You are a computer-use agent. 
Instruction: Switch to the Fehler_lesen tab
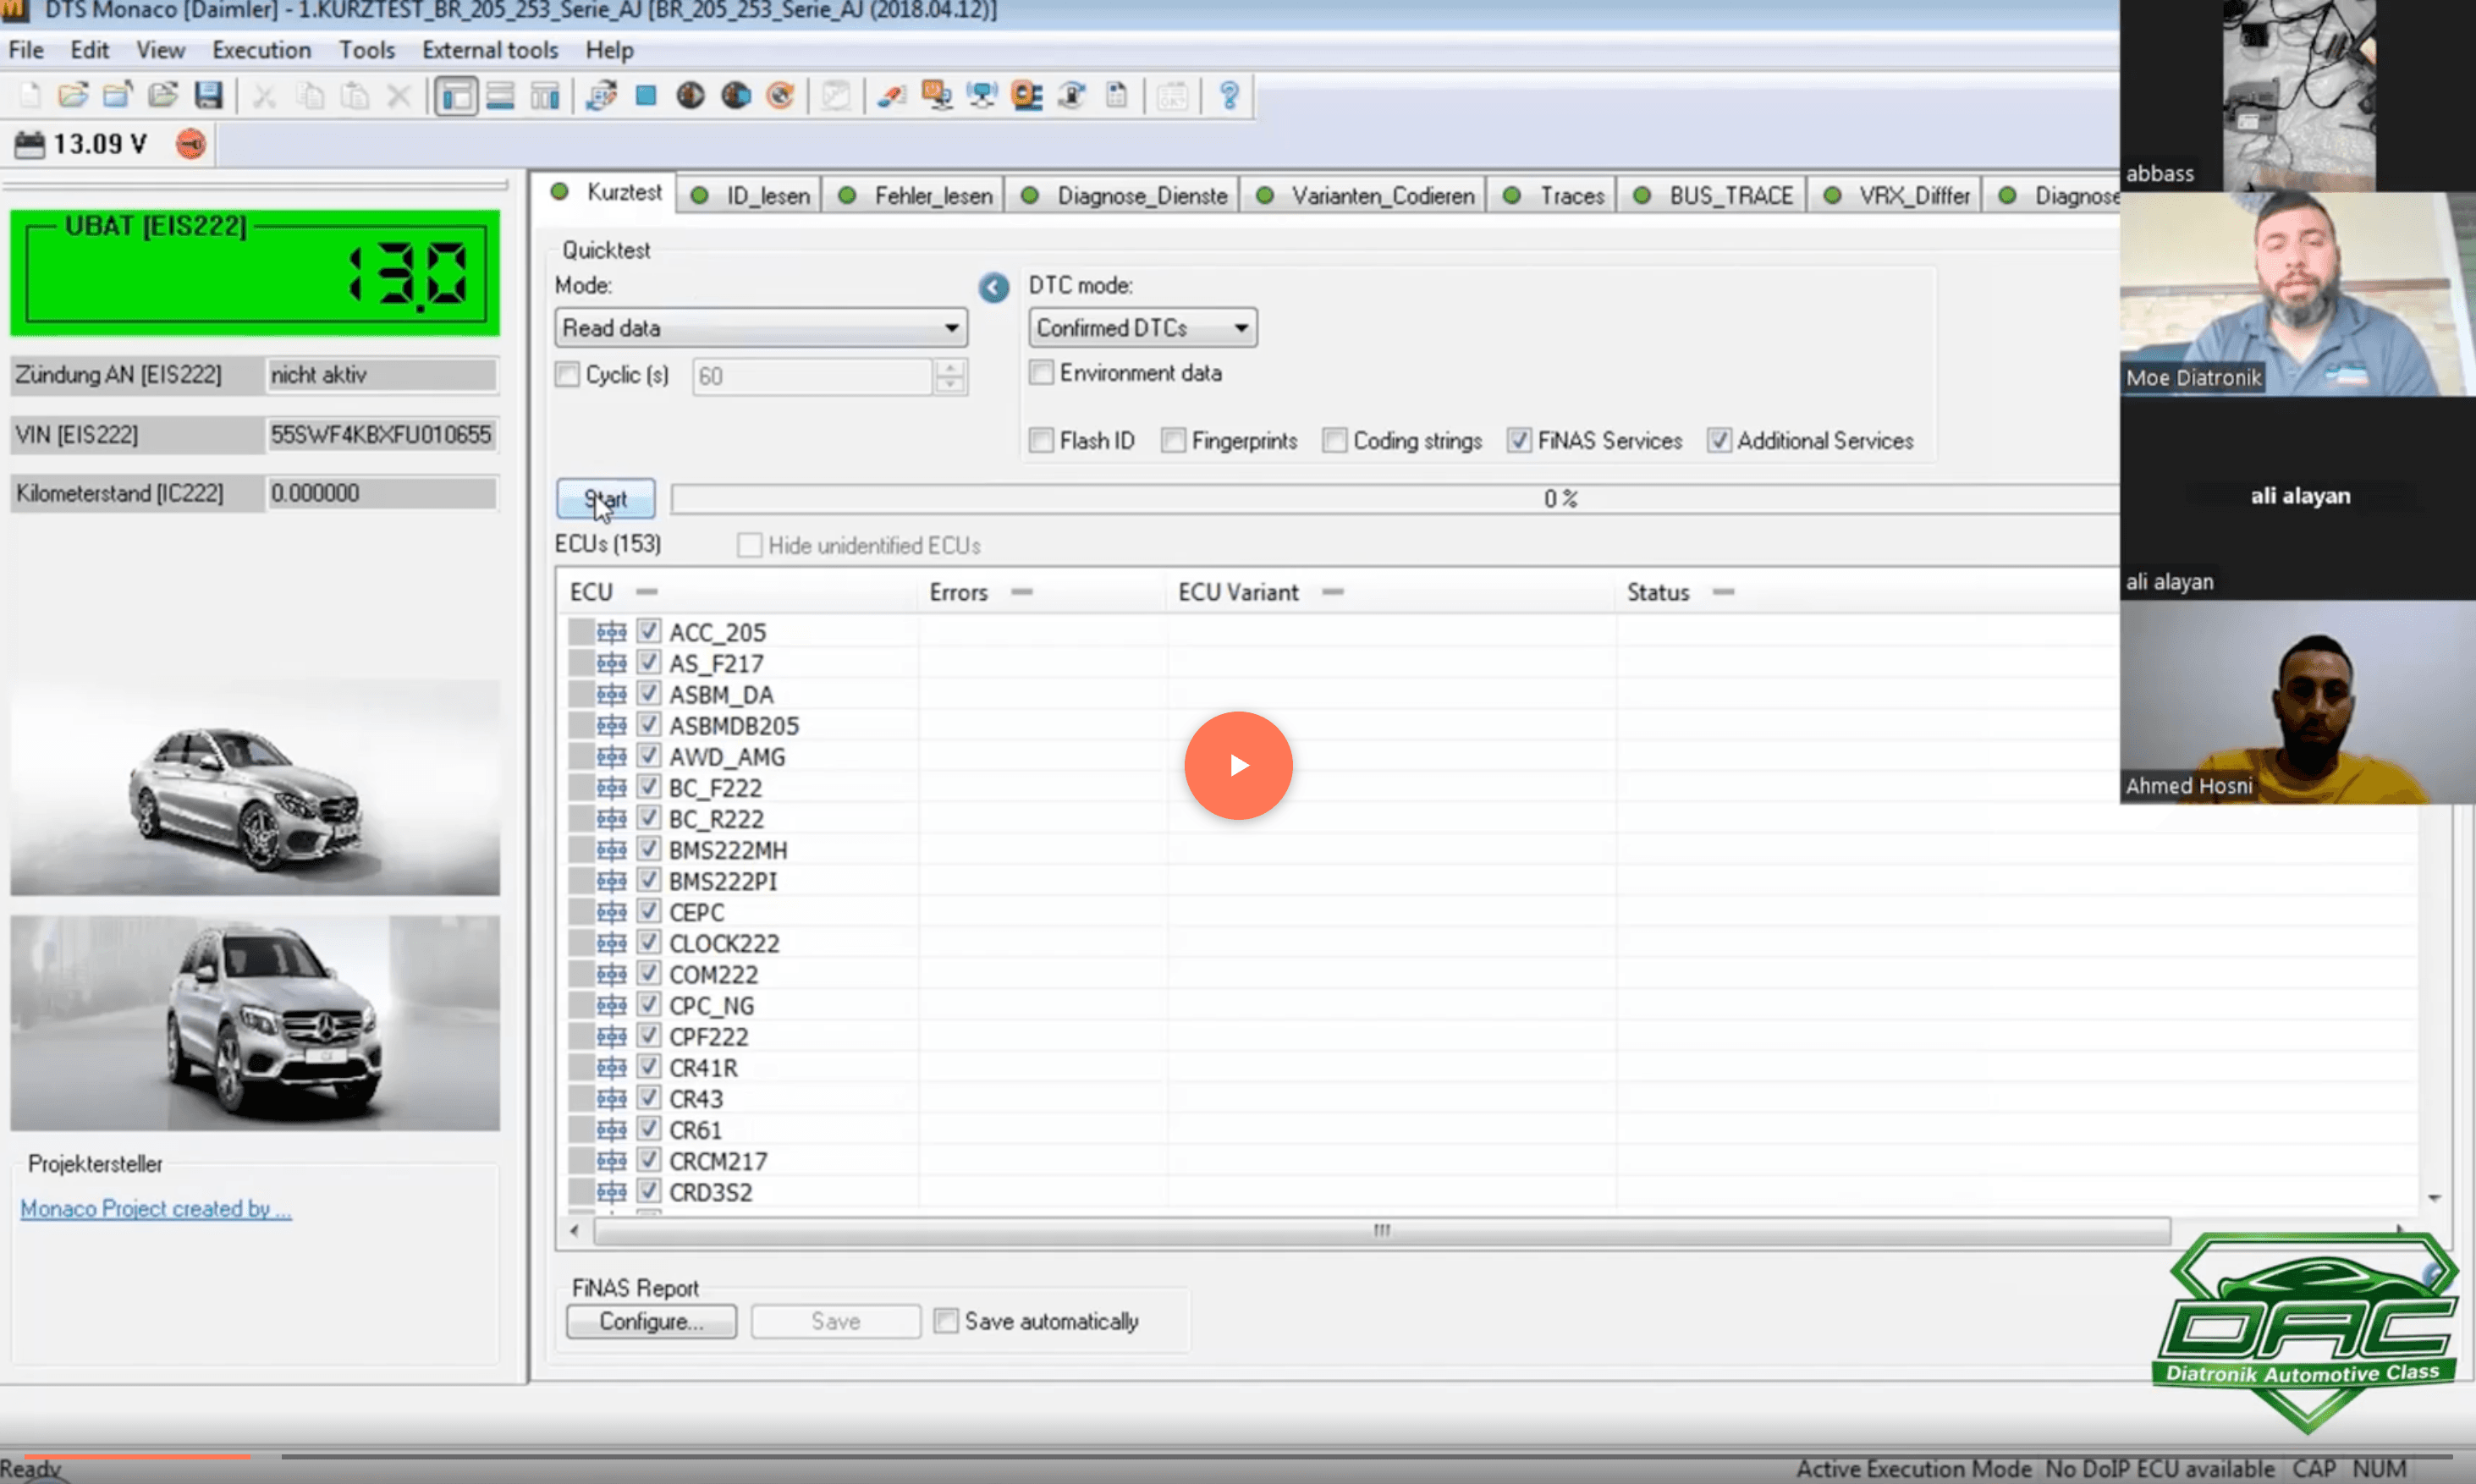[x=916, y=195]
